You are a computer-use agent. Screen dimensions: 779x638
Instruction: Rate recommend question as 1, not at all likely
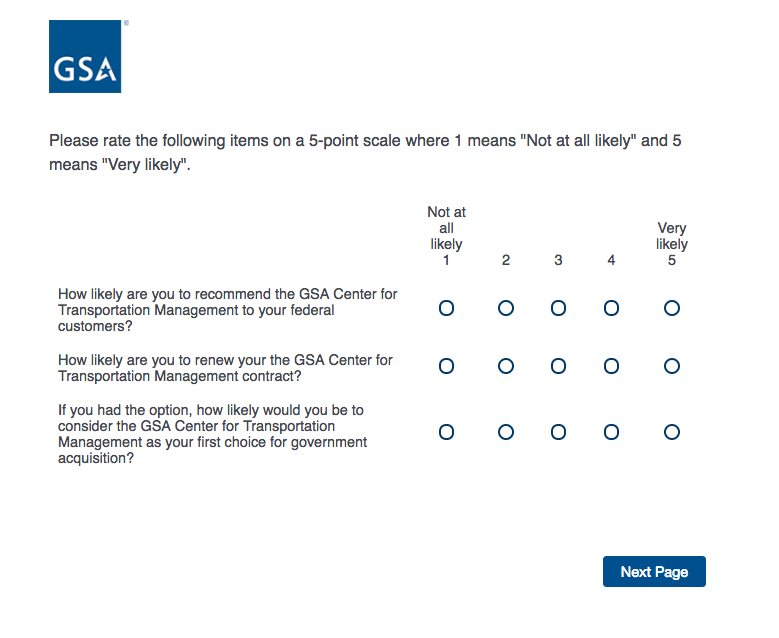tap(446, 308)
